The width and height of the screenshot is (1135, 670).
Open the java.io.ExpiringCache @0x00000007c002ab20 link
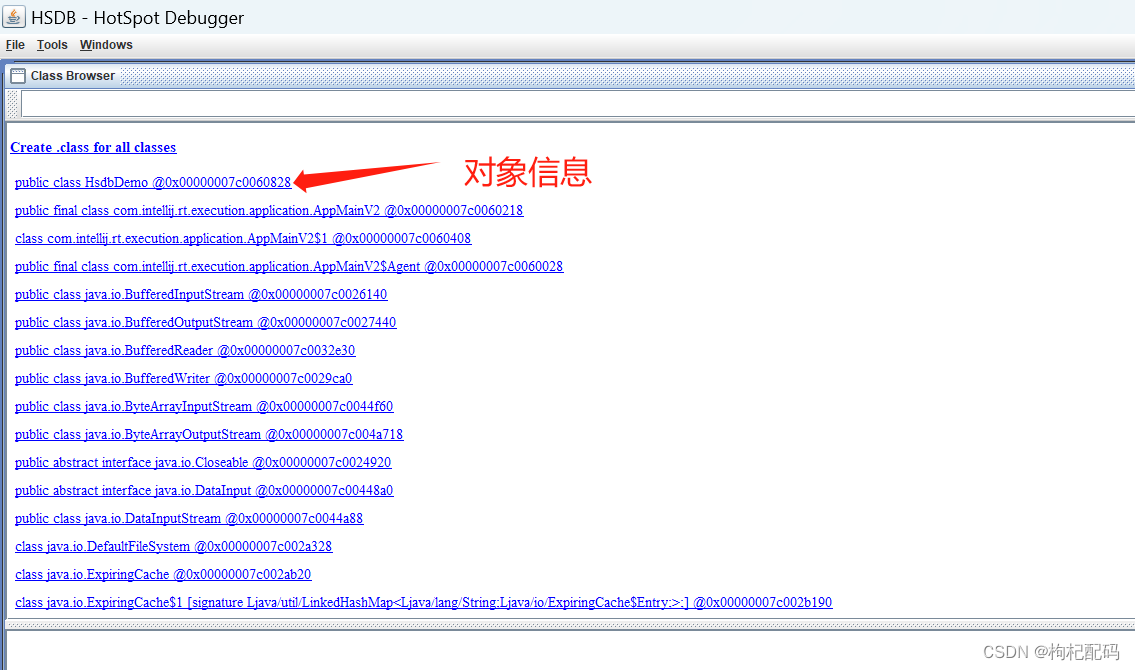click(x=163, y=574)
